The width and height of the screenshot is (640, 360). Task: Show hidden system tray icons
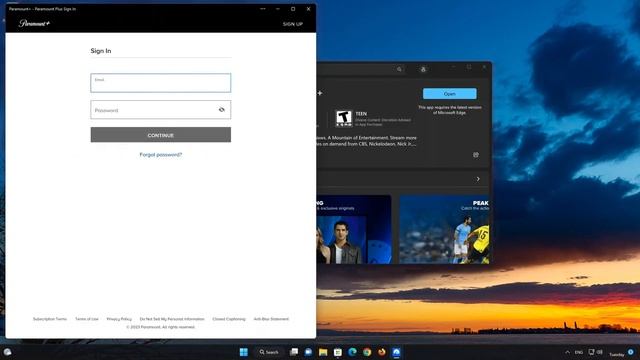[567, 352]
